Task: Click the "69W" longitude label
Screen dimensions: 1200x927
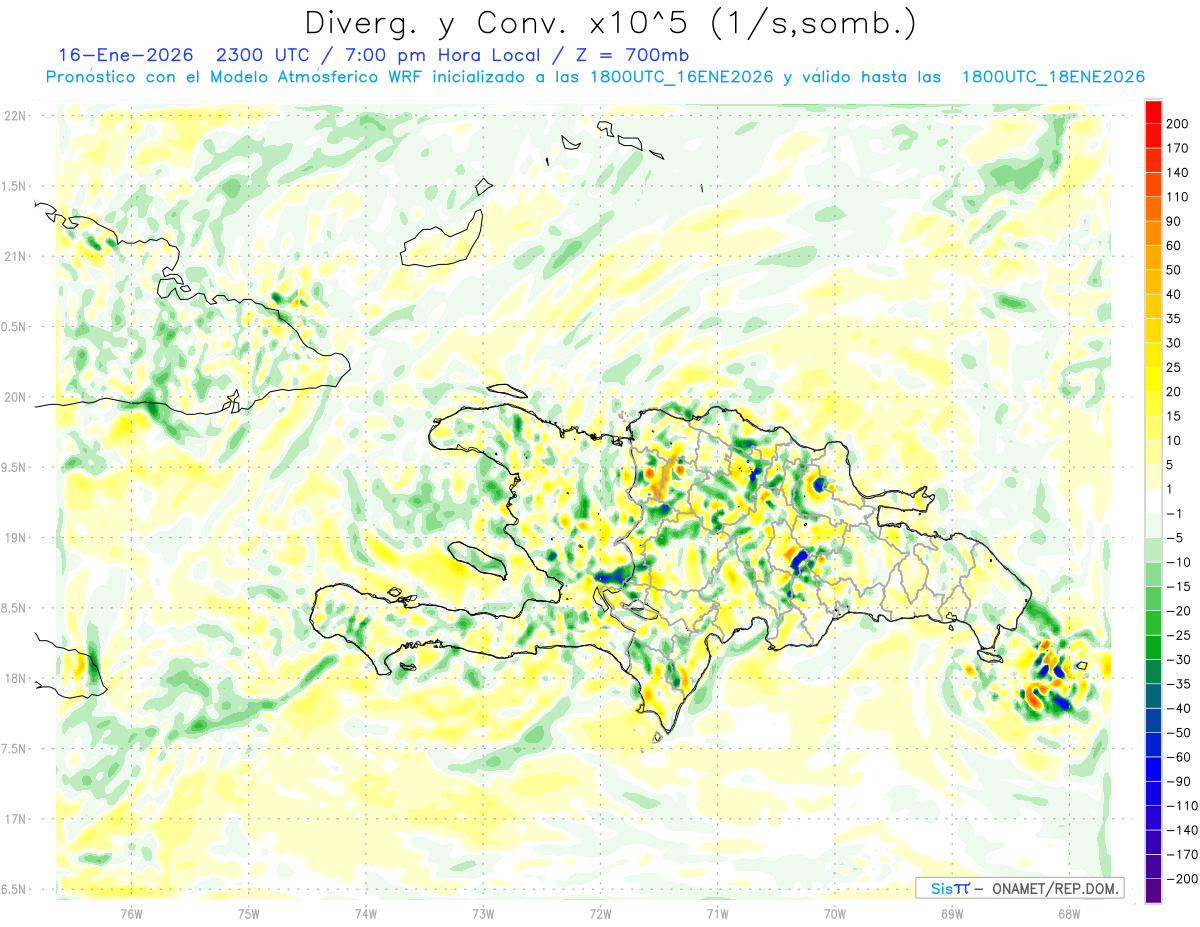Action: [952, 912]
